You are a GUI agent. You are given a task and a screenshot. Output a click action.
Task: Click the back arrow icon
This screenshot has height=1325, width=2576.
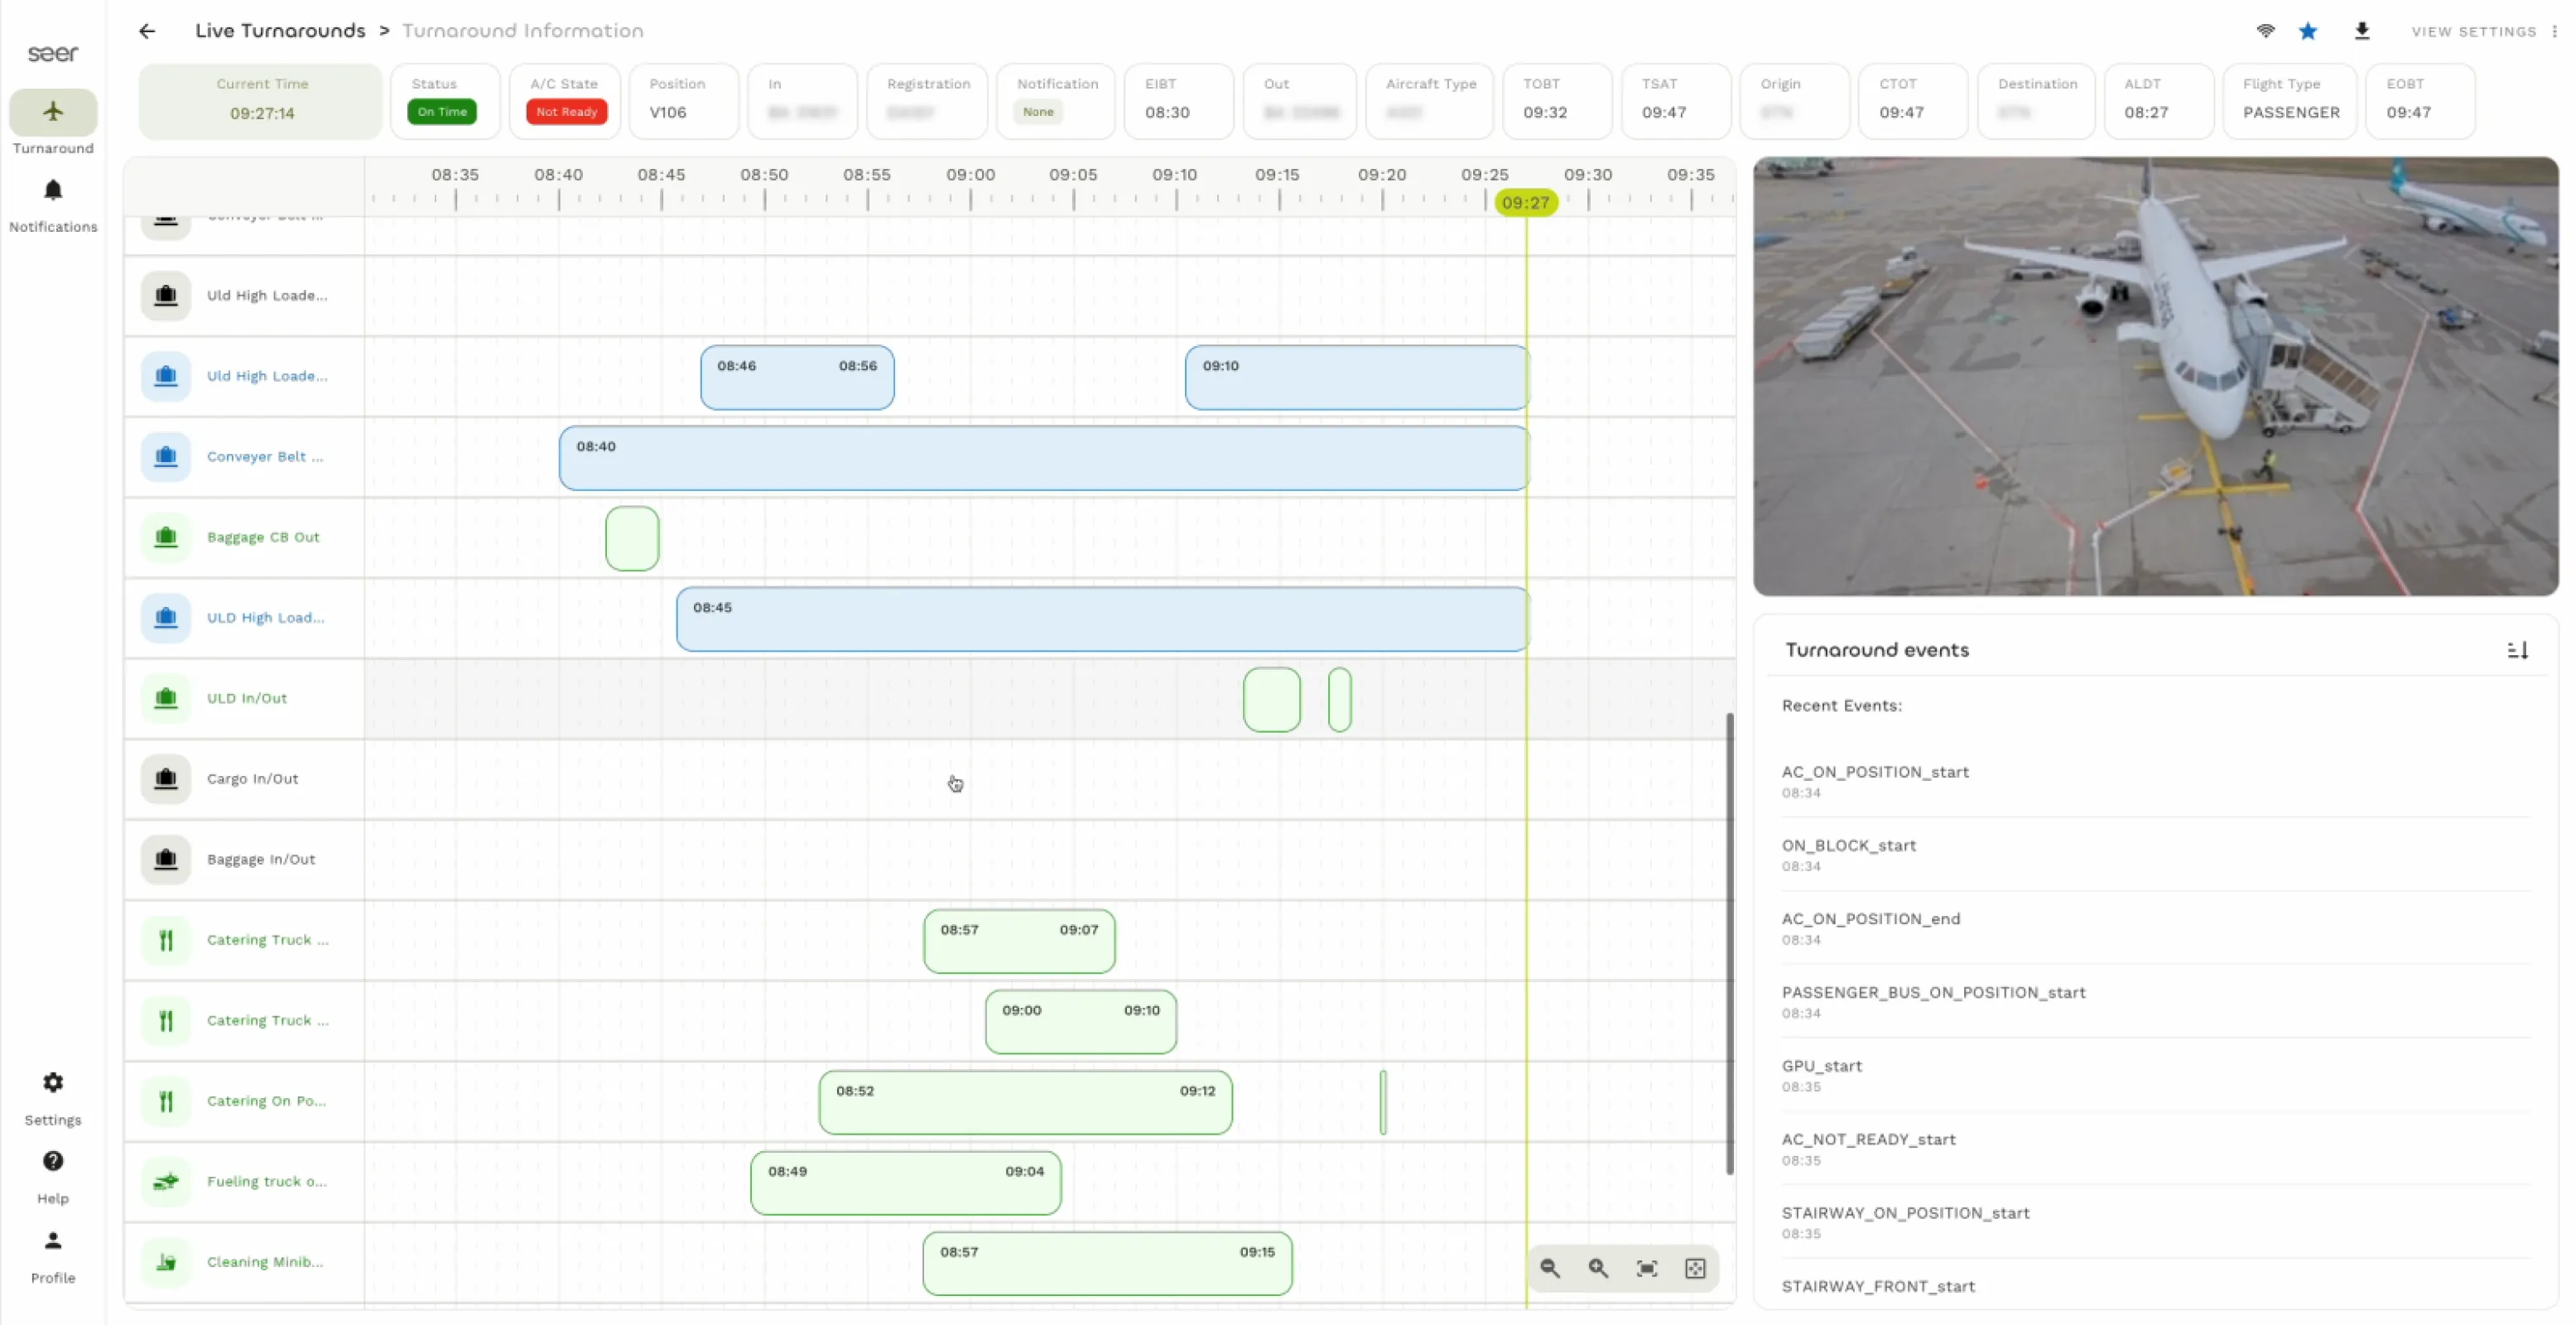tap(147, 31)
